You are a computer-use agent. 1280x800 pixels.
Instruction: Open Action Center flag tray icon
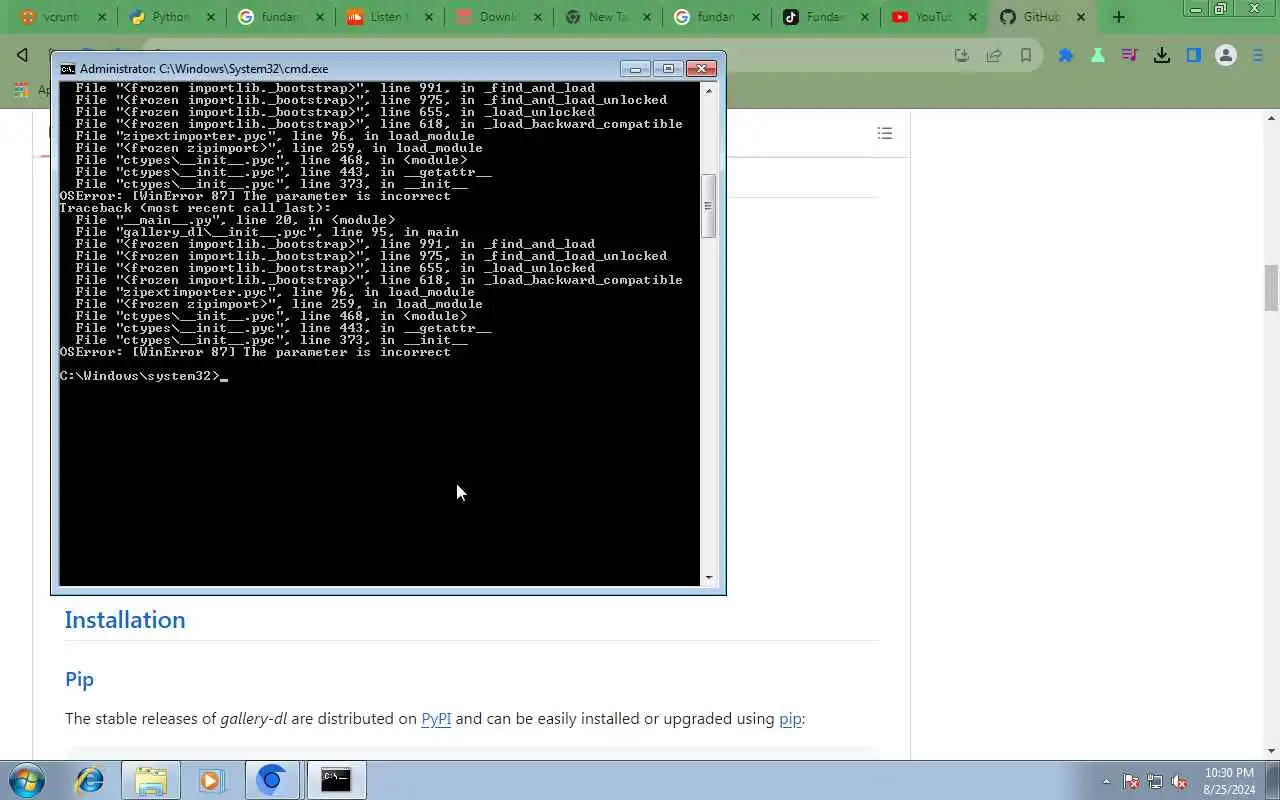coord(1131,781)
